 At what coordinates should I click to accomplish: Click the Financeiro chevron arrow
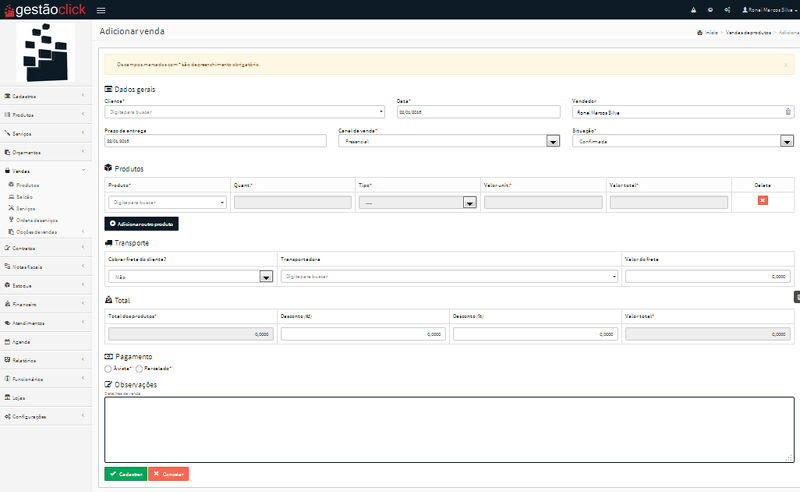pyautogui.click(x=83, y=304)
